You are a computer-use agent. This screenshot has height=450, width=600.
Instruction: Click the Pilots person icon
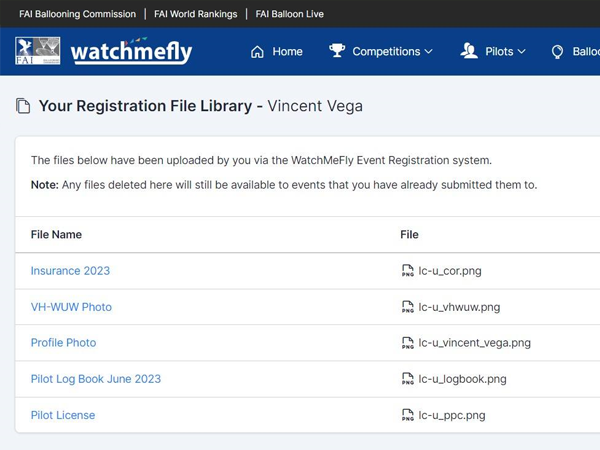click(x=469, y=51)
